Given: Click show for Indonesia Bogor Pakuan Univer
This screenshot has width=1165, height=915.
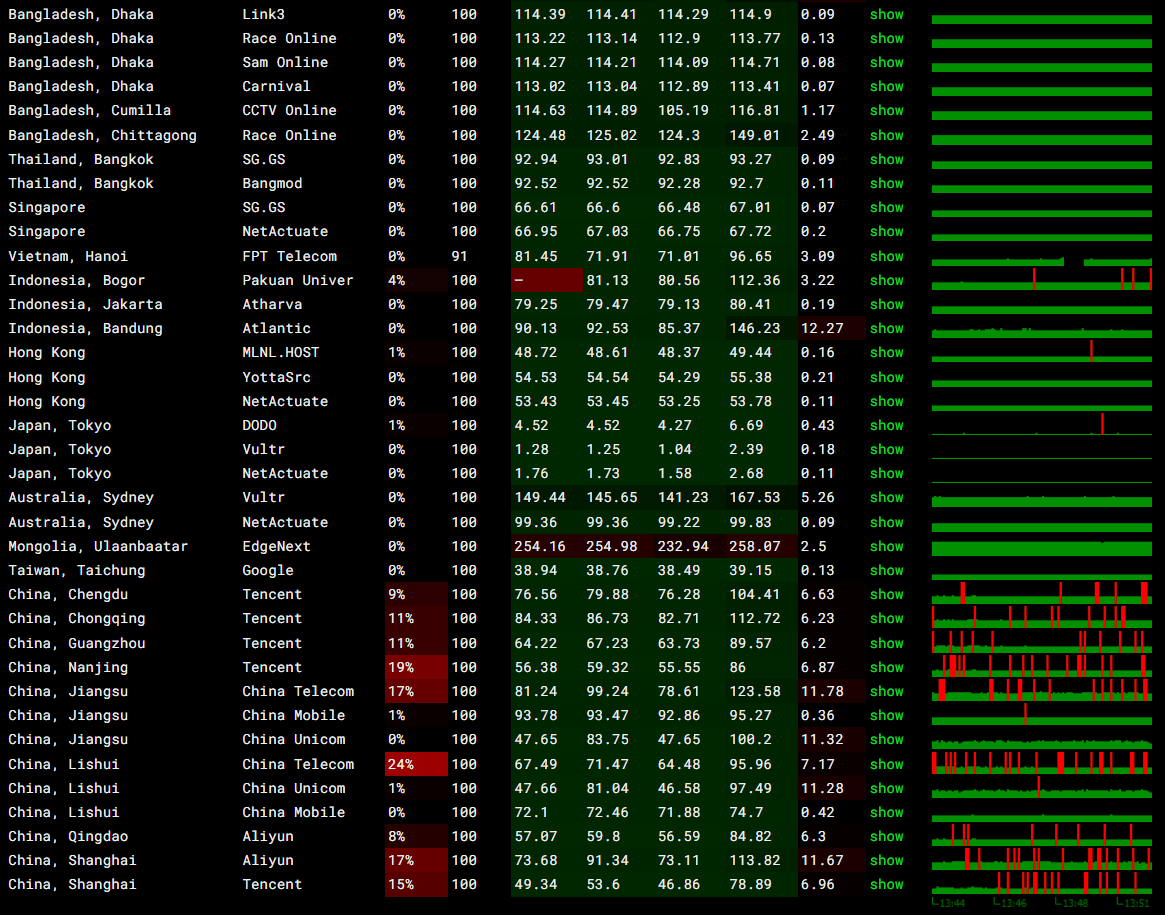Looking at the screenshot, I should click(886, 280).
